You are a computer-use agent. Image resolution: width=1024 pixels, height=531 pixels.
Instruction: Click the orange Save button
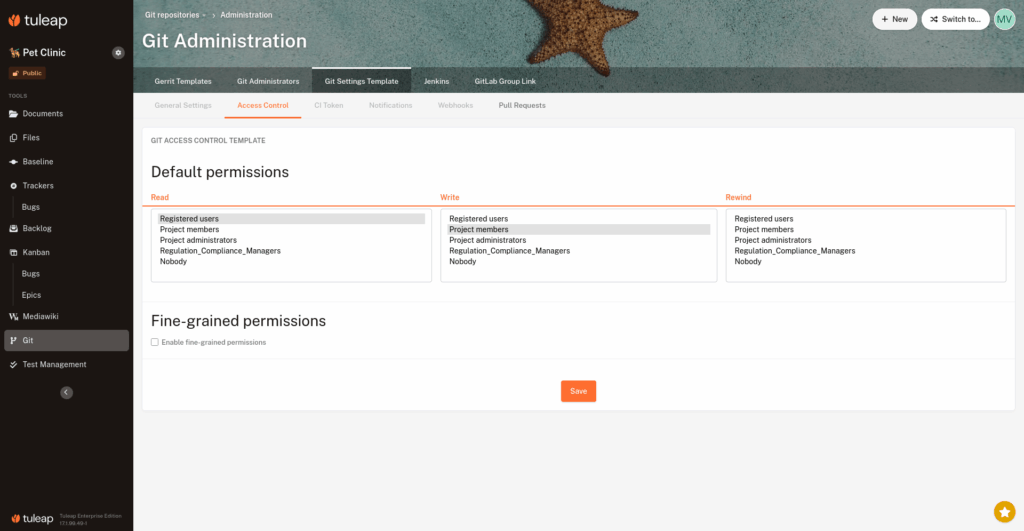pyautogui.click(x=578, y=391)
